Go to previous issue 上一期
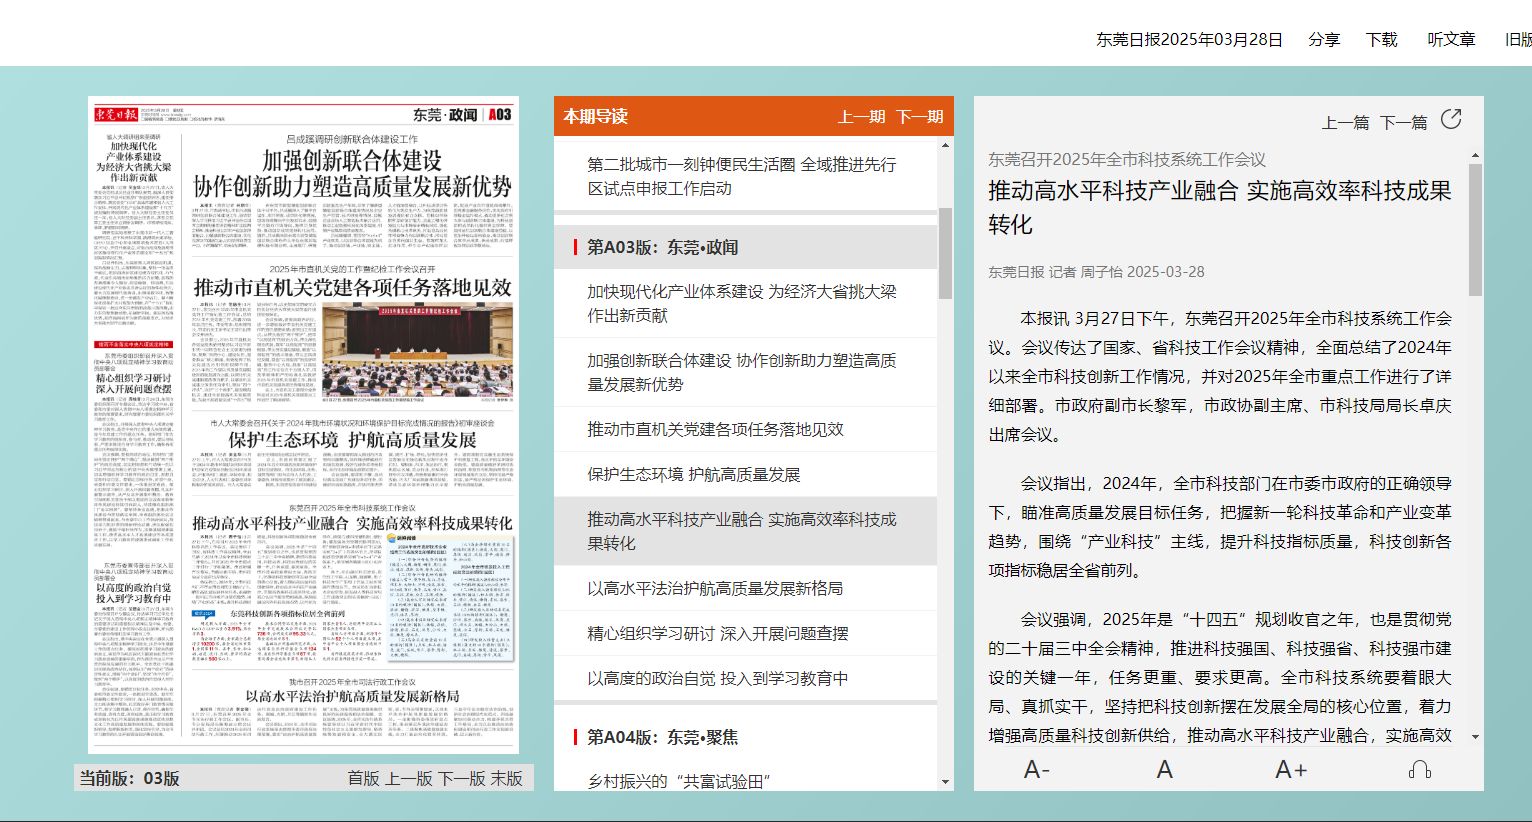 tap(861, 117)
